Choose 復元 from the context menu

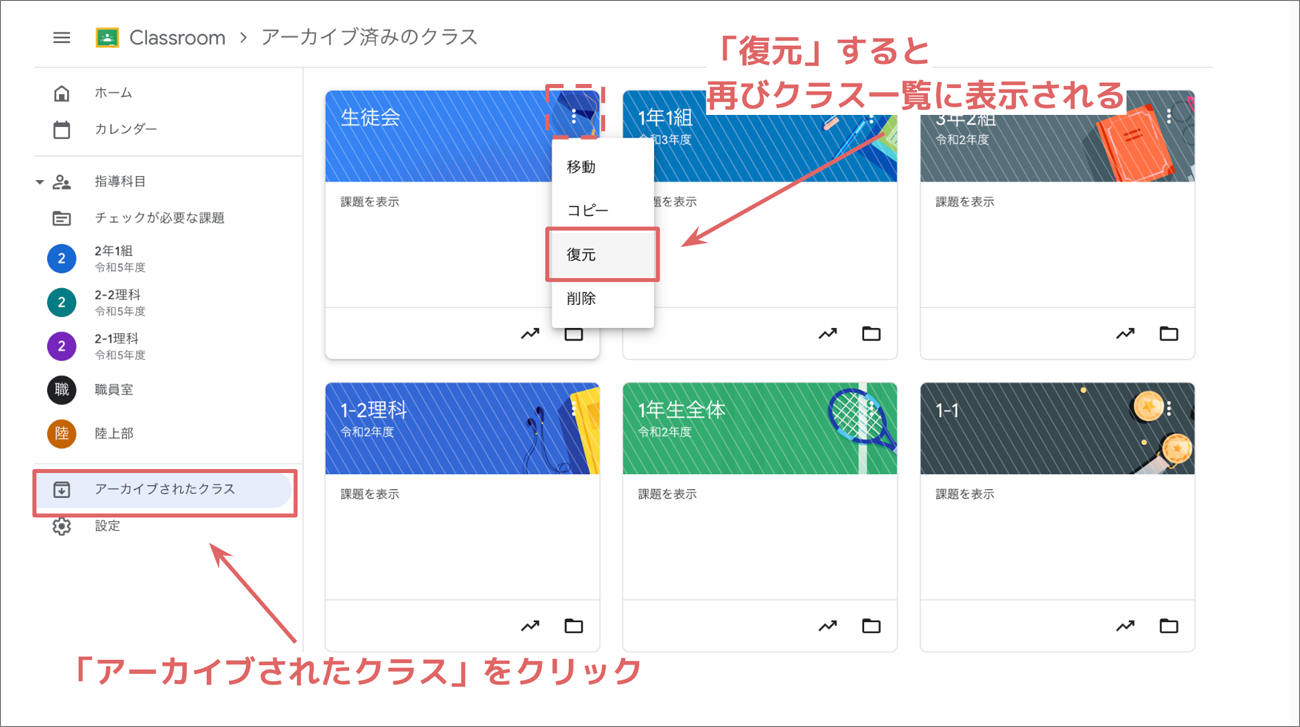pyautogui.click(x=603, y=255)
